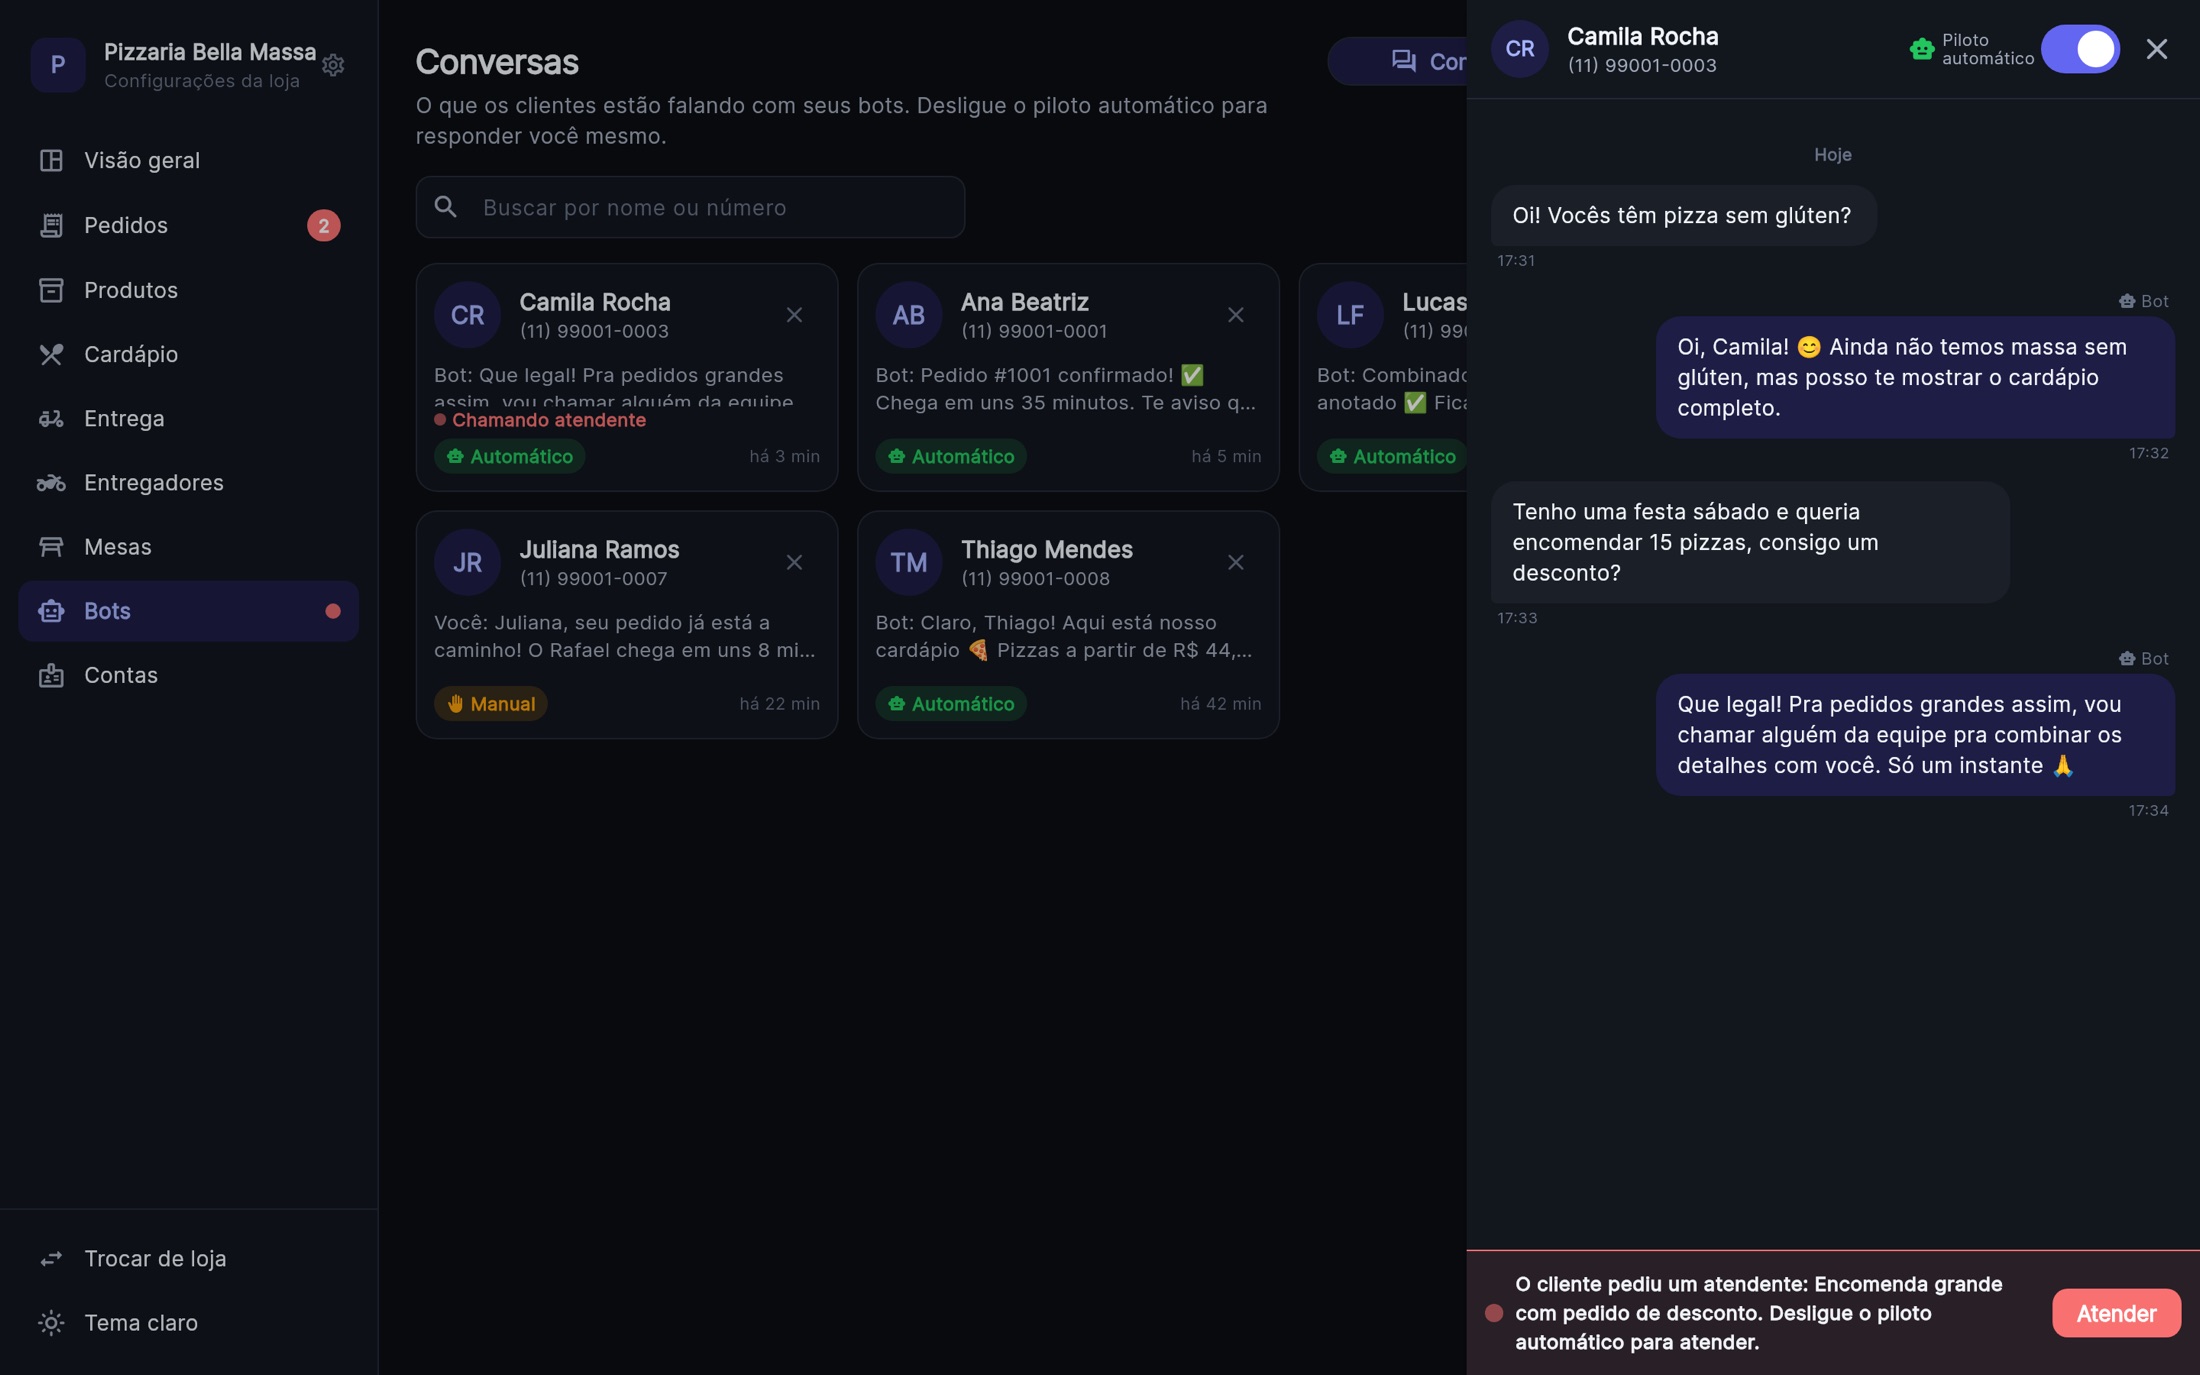Toggle Piloto automático switch off
Image resolution: width=2200 pixels, height=1375 pixels.
click(x=2080, y=49)
